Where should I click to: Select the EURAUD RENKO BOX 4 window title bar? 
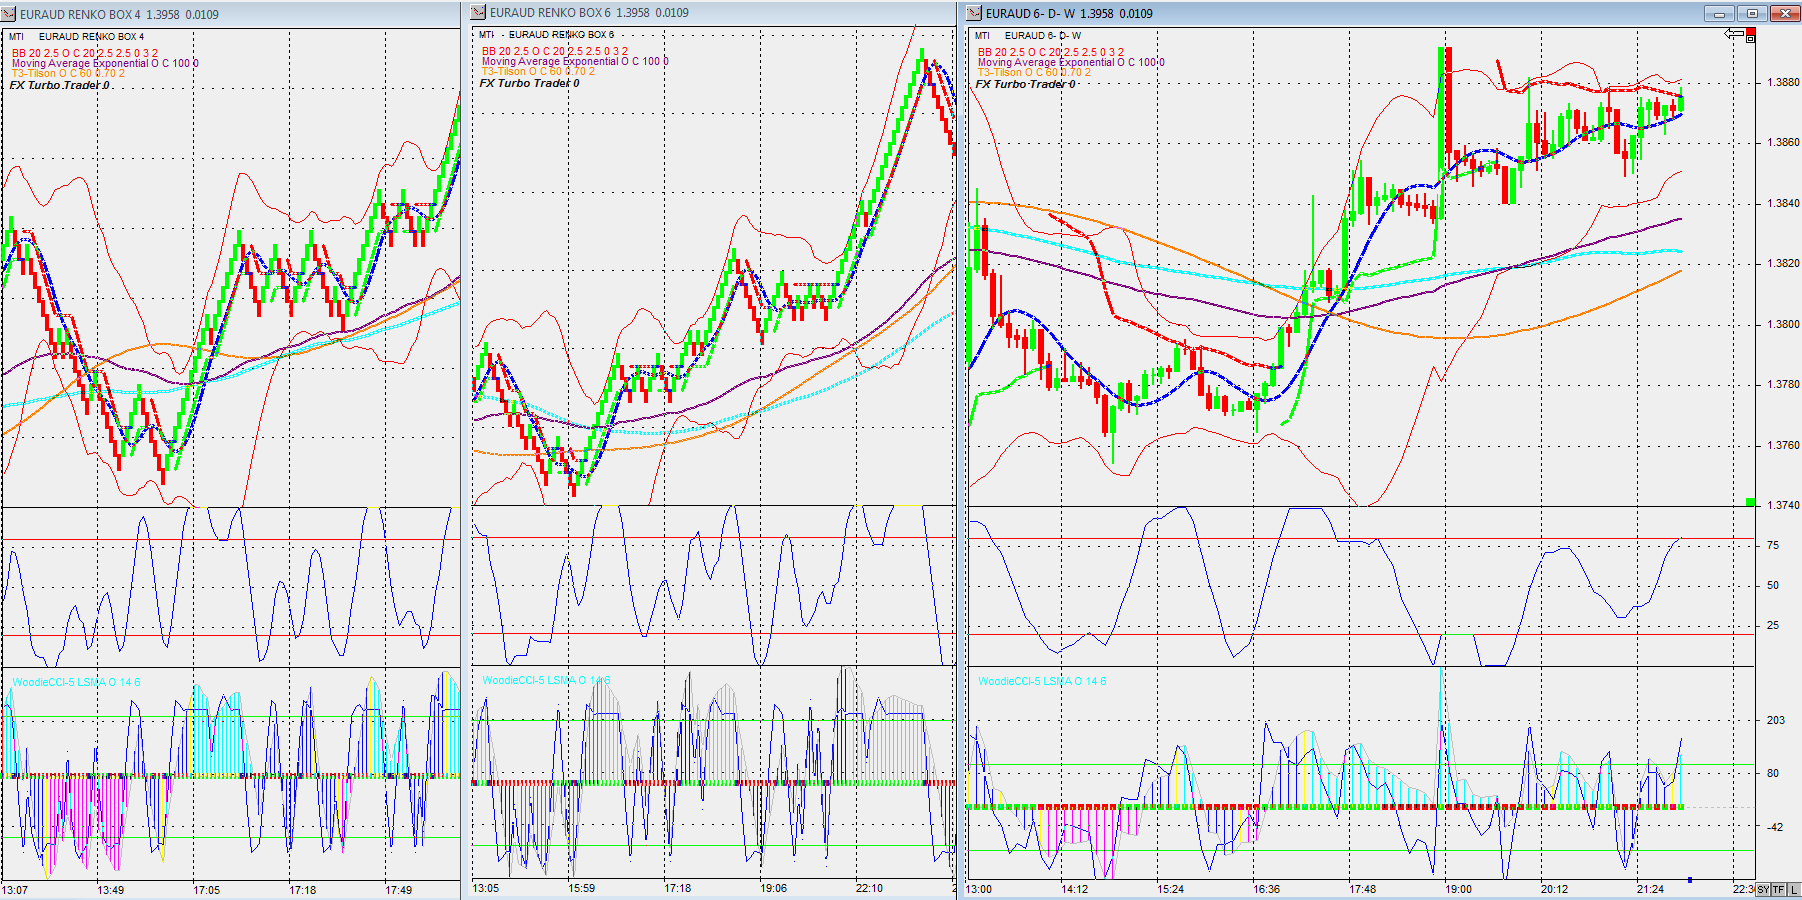(x=231, y=14)
